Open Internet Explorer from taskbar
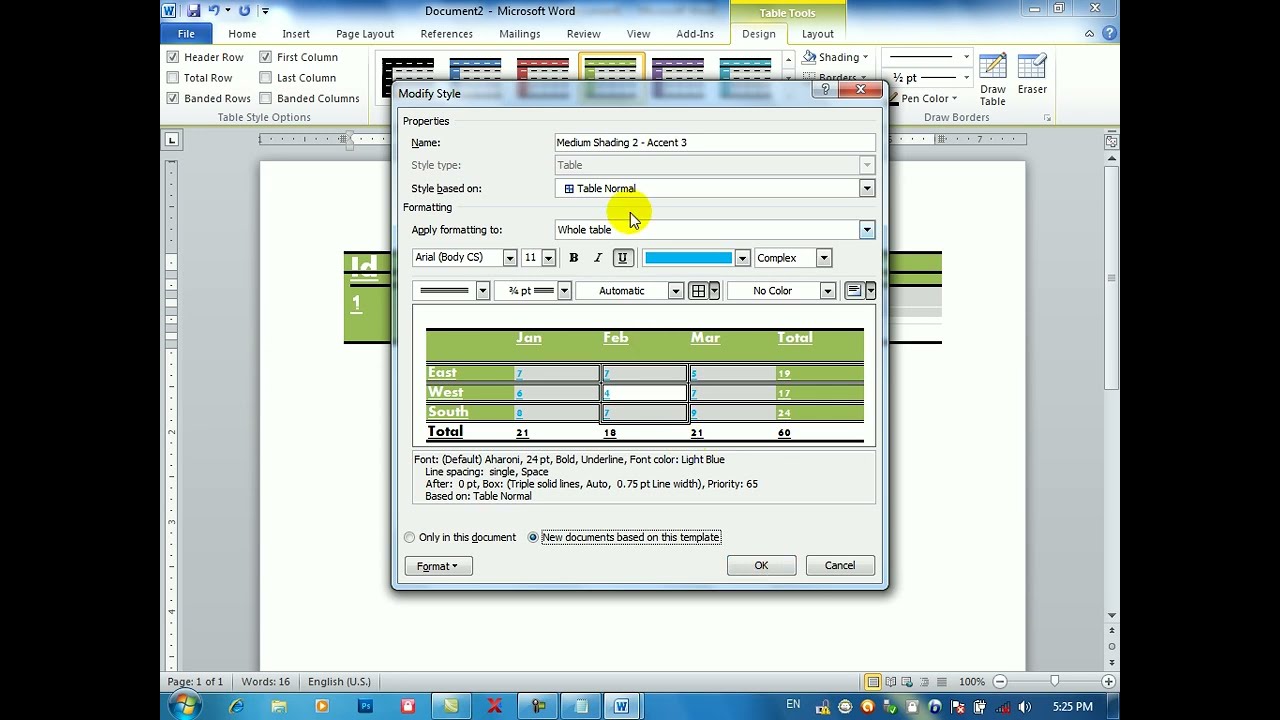Image resolution: width=1280 pixels, height=720 pixels. (237, 706)
